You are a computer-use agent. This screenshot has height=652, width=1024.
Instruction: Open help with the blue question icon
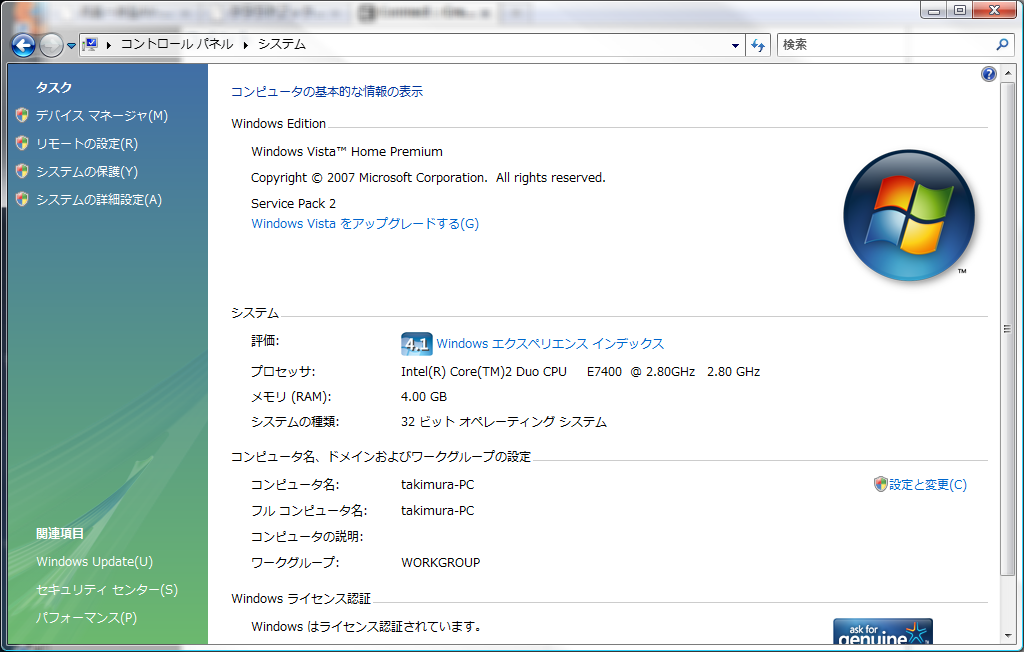point(988,74)
